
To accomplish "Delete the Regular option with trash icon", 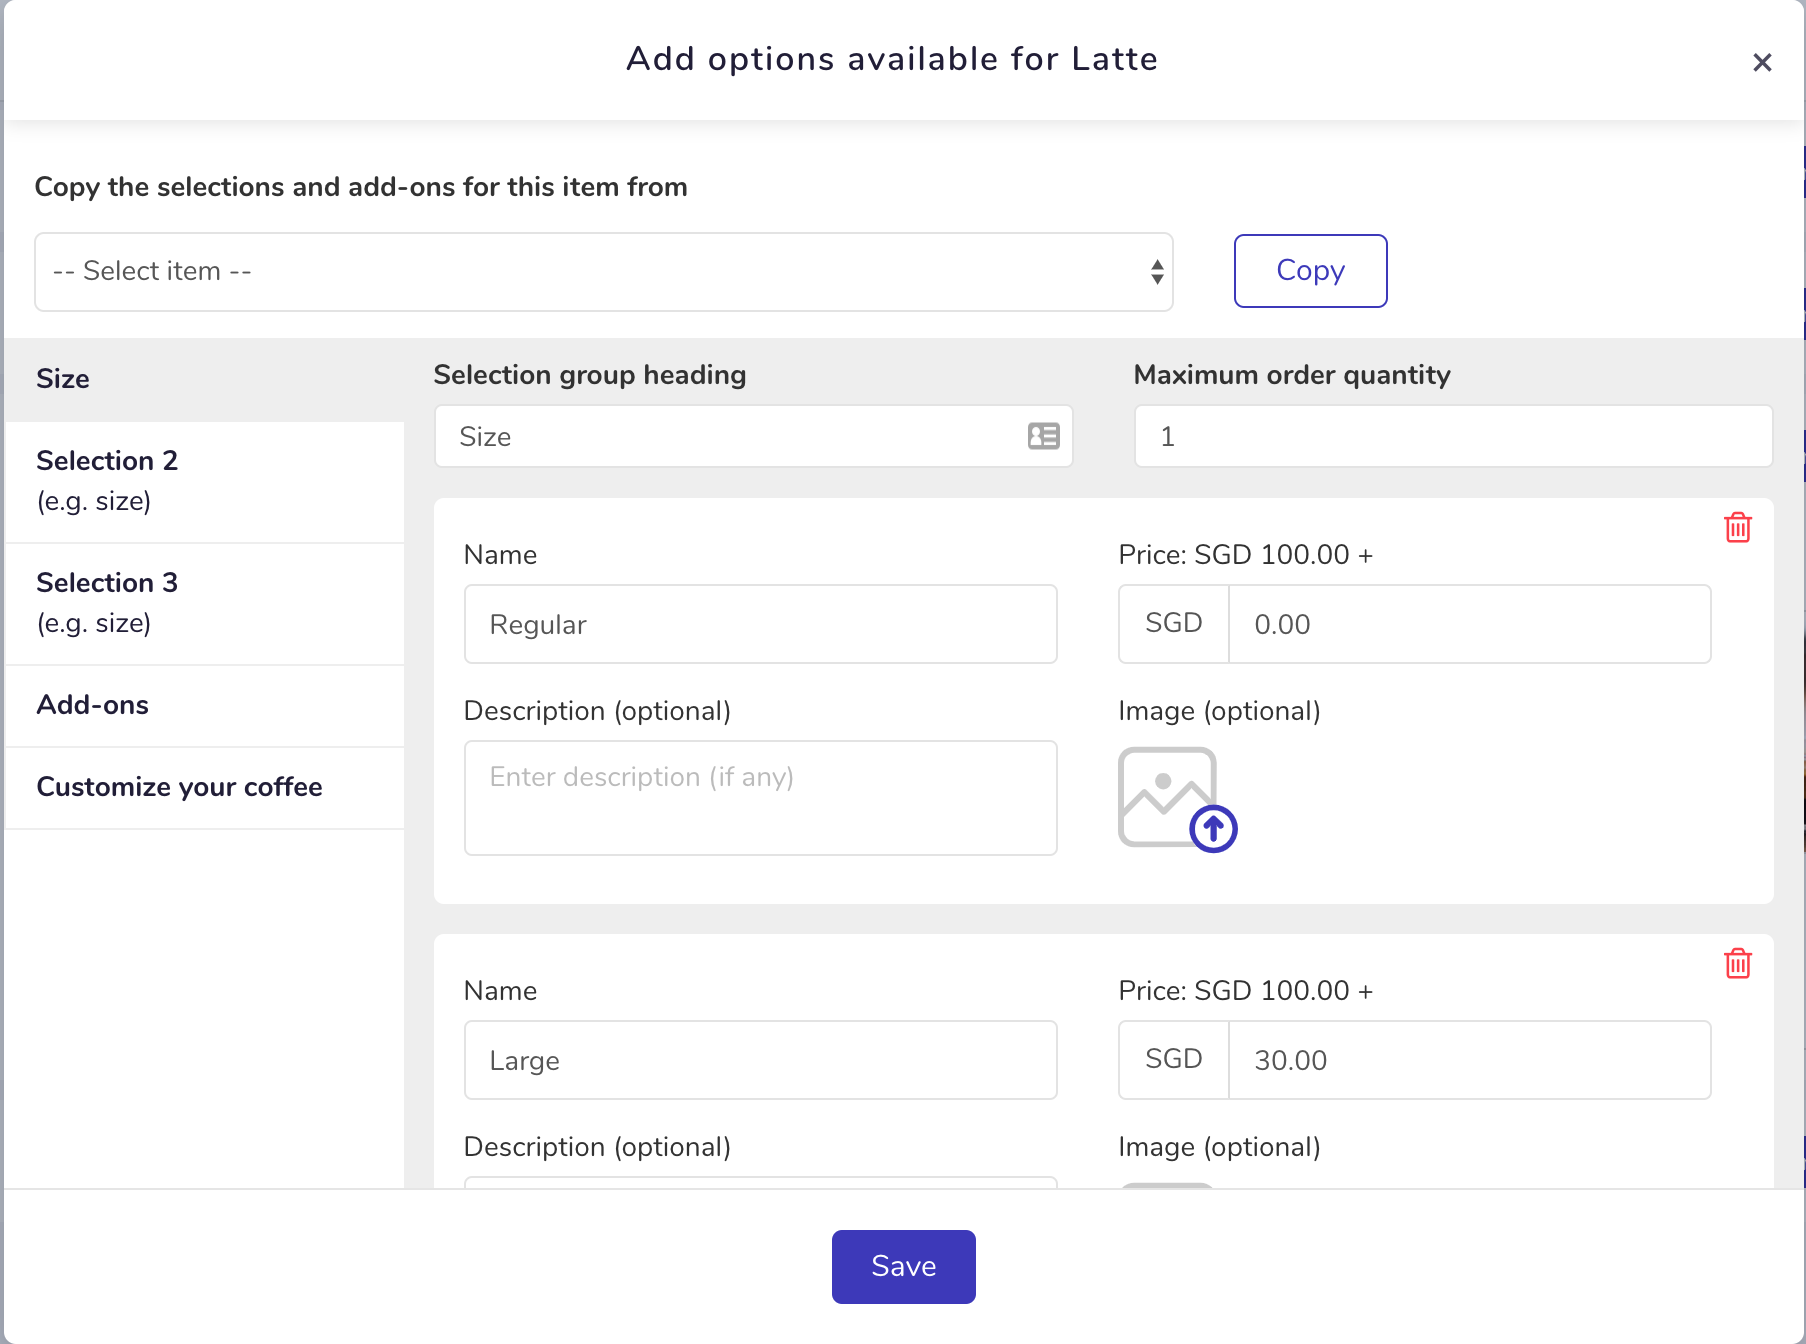I will (1738, 527).
